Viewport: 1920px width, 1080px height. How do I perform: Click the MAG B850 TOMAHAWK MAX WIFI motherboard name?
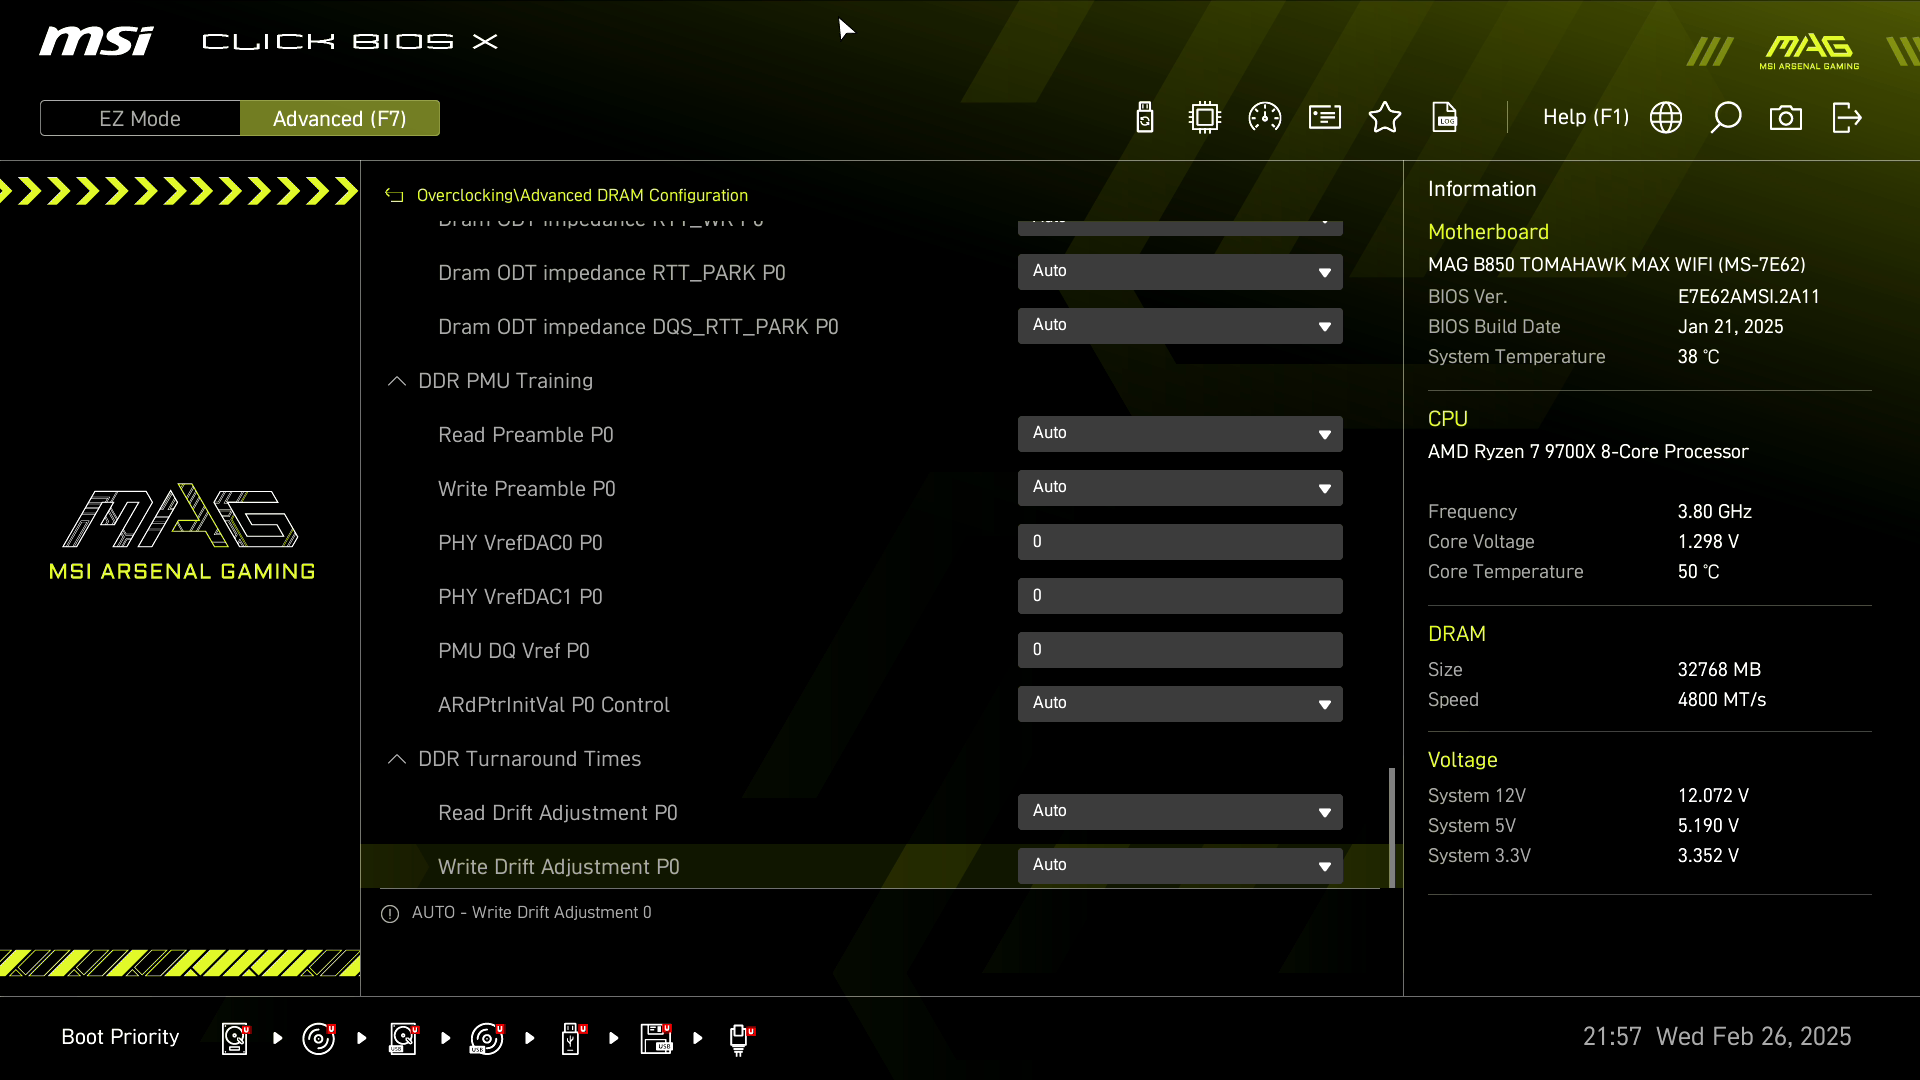(x=1617, y=265)
